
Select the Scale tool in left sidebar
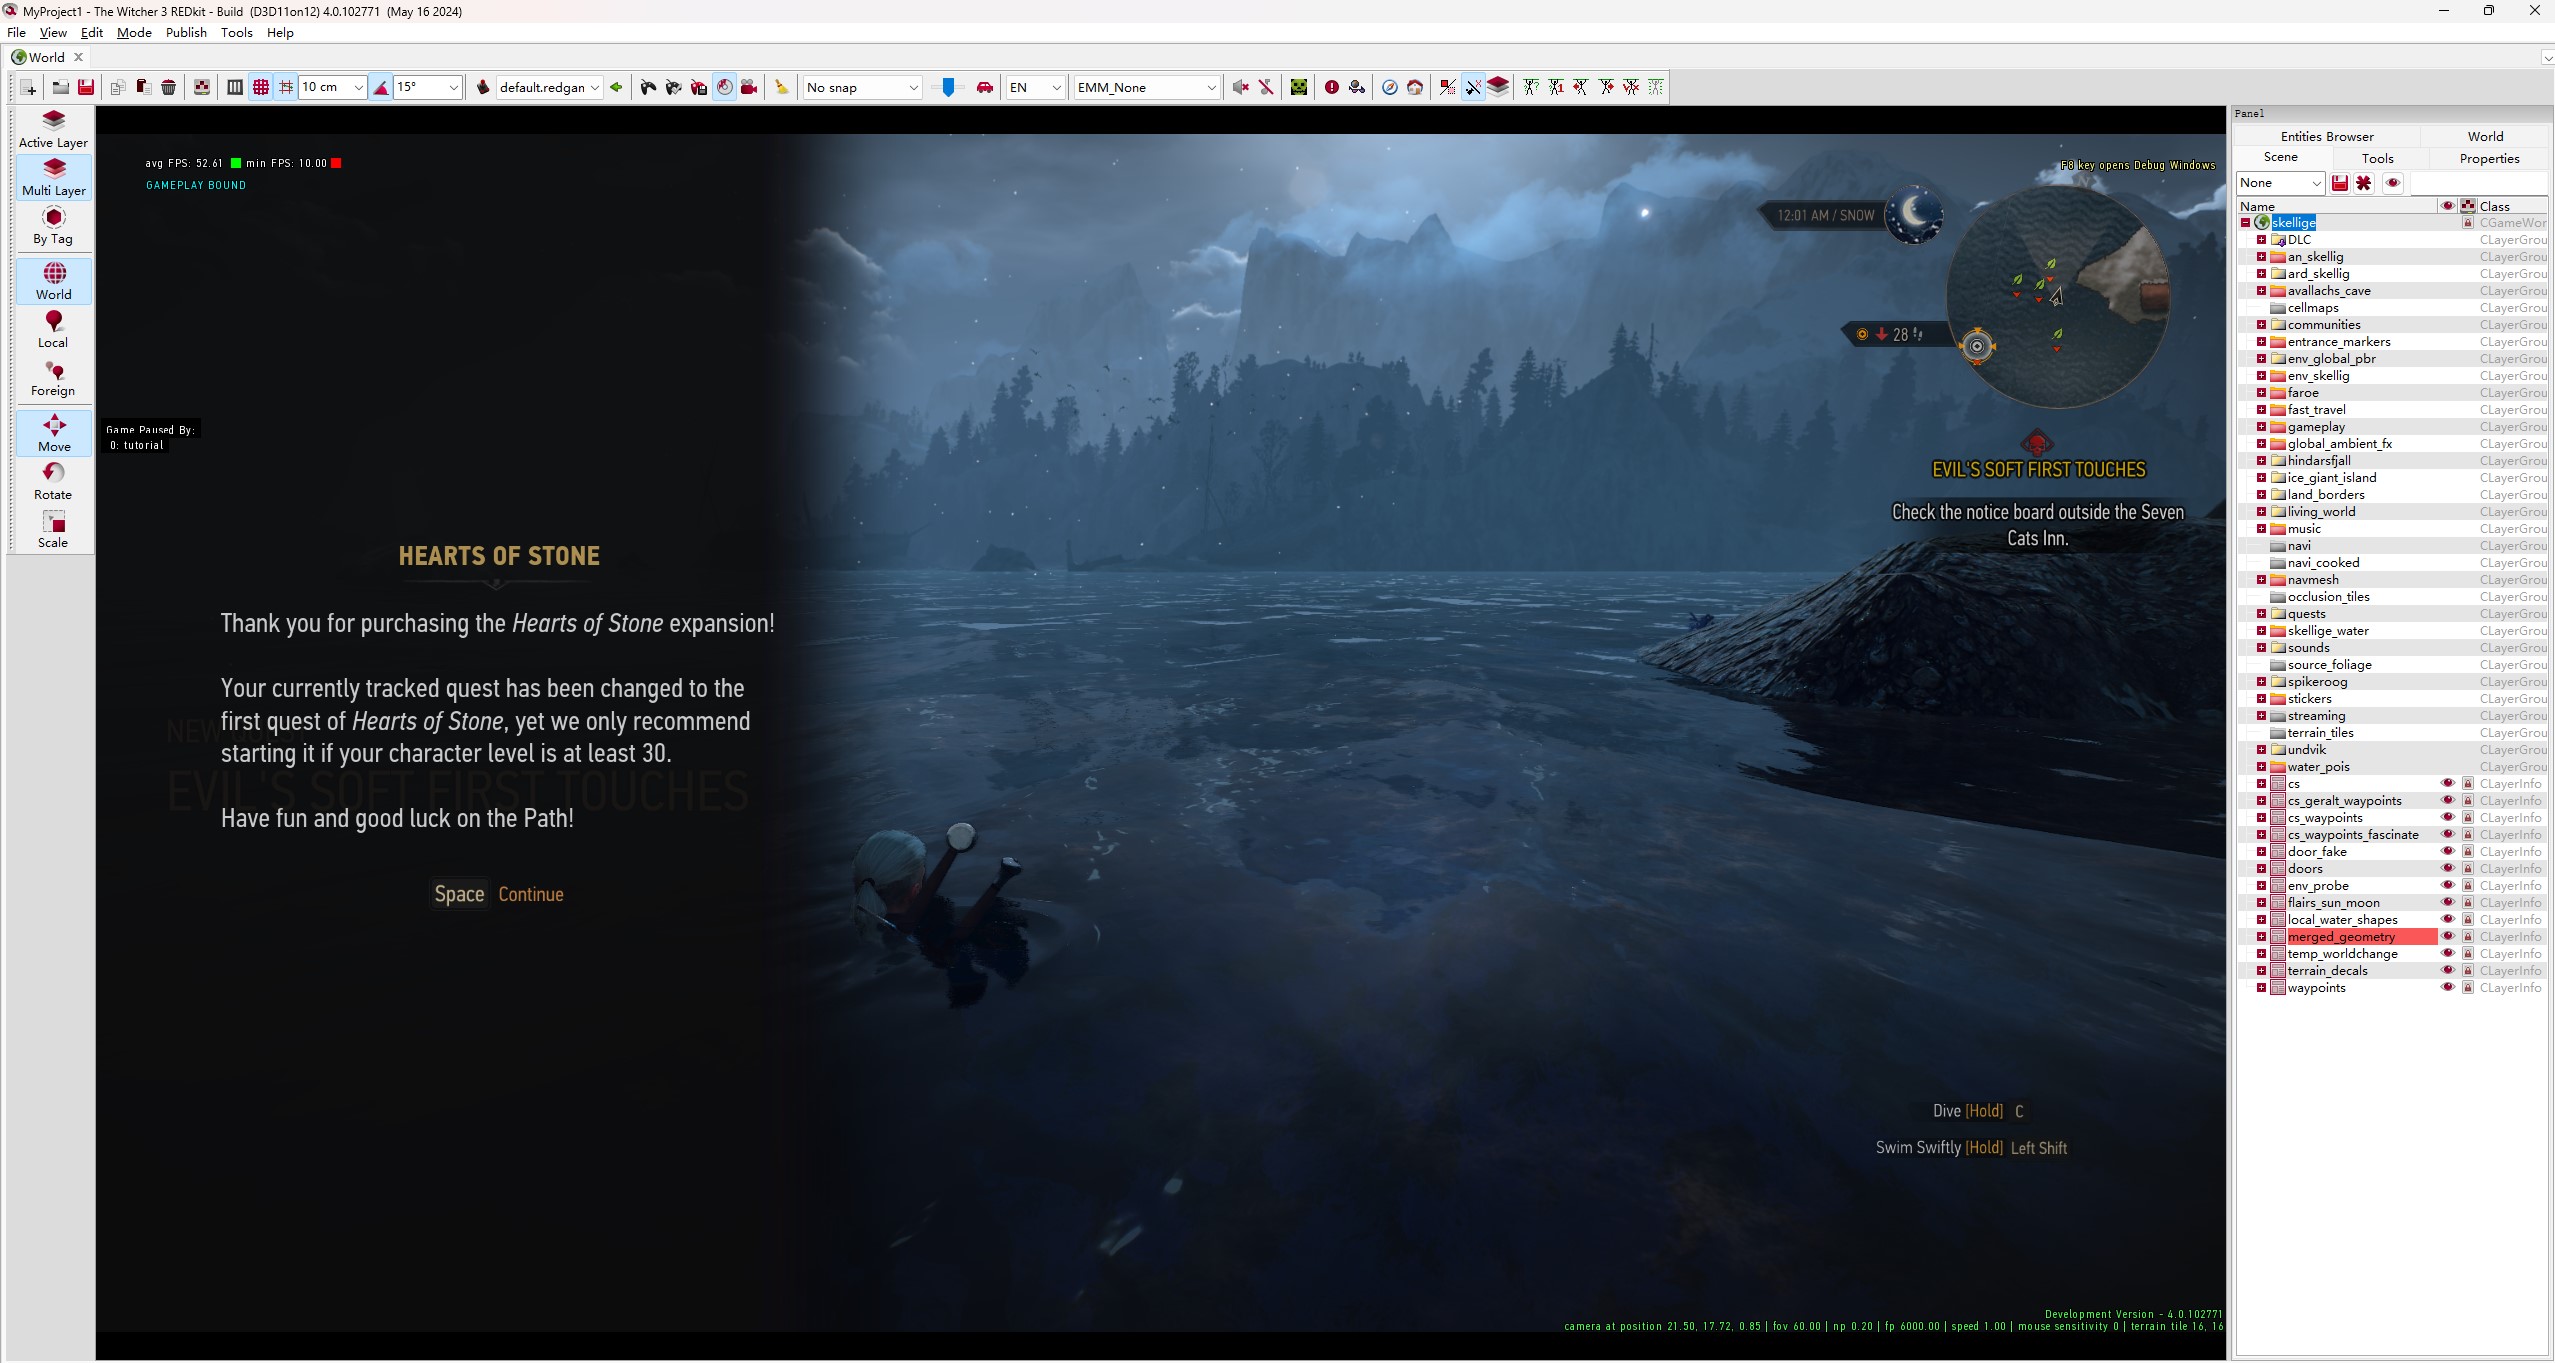pos(53,528)
